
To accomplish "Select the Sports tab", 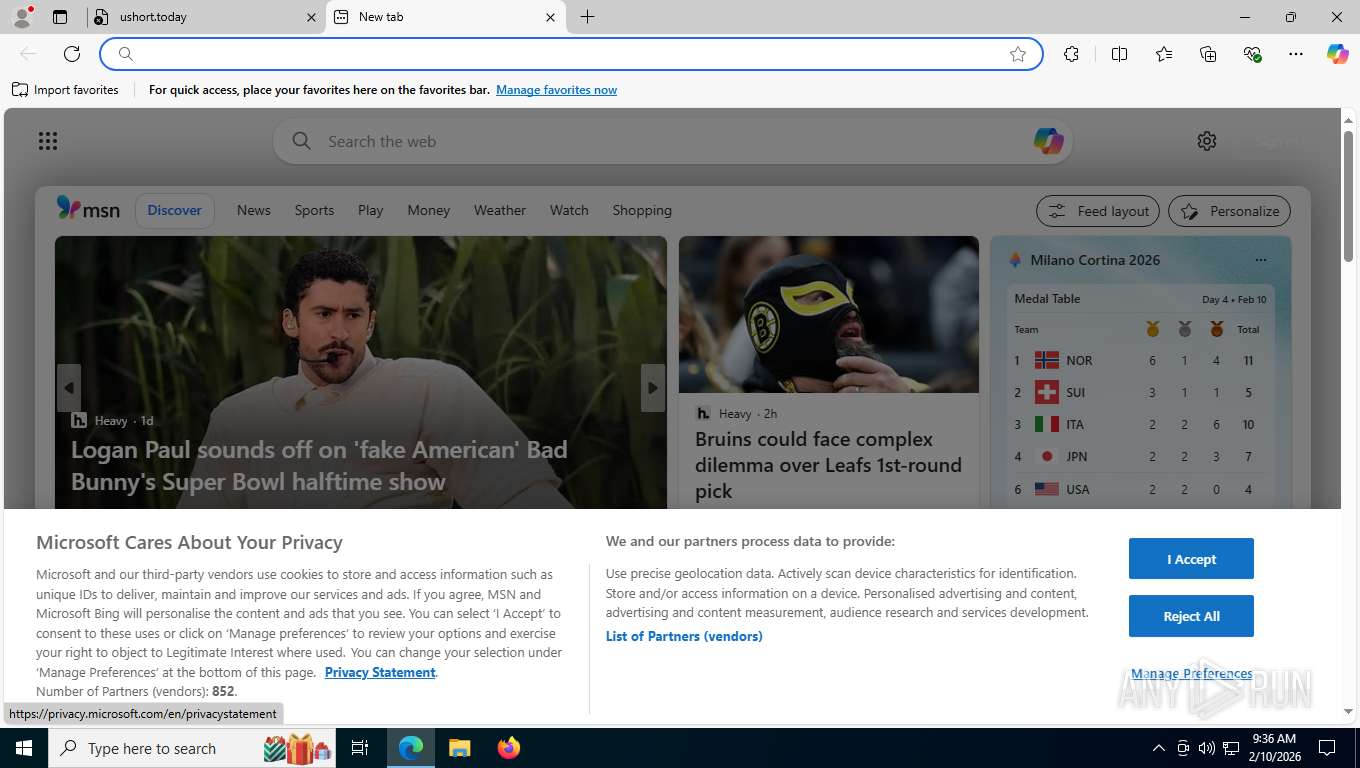I will pyautogui.click(x=314, y=210).
